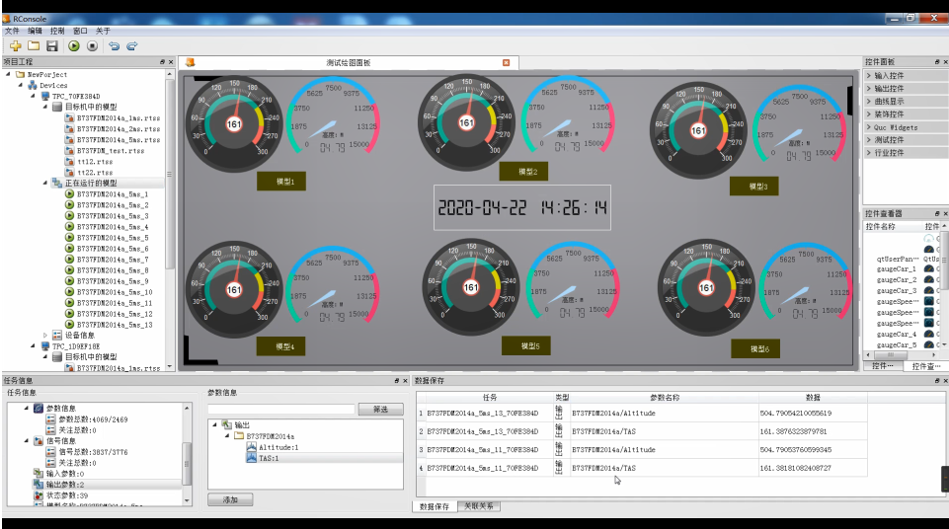Open the 控制 menu
This screenshot has height=529, width=949.
[57, 31]
